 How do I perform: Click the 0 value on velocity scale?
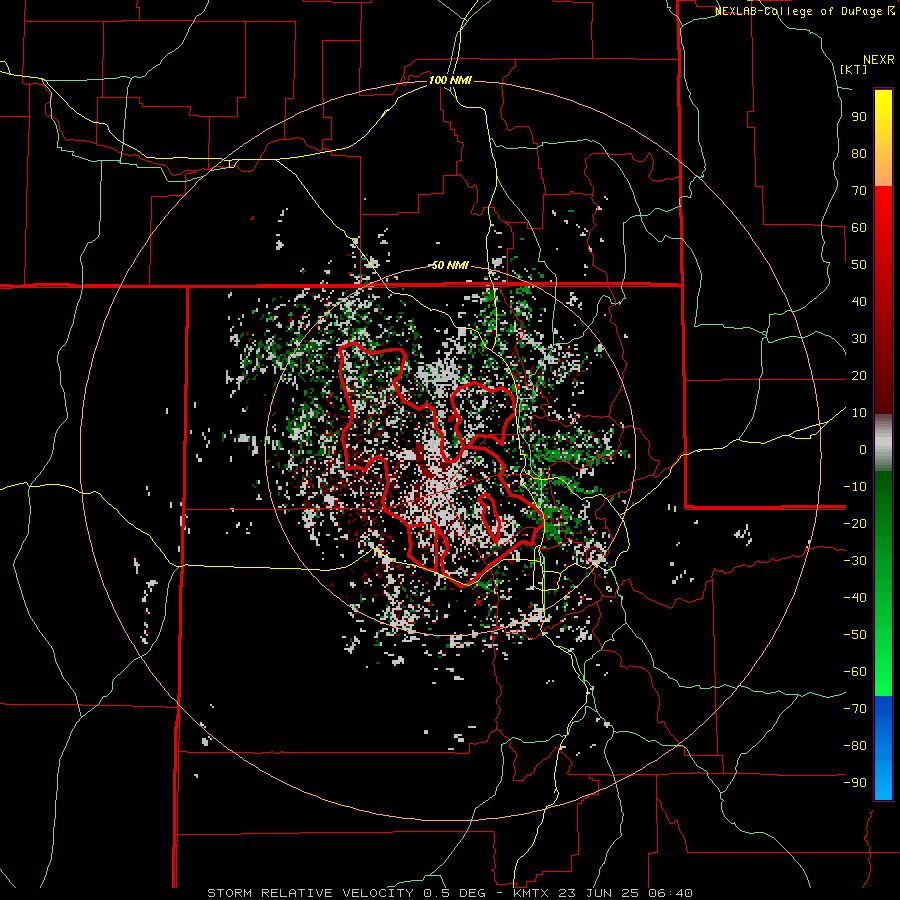pyautogui.click(x=863, y=450)
